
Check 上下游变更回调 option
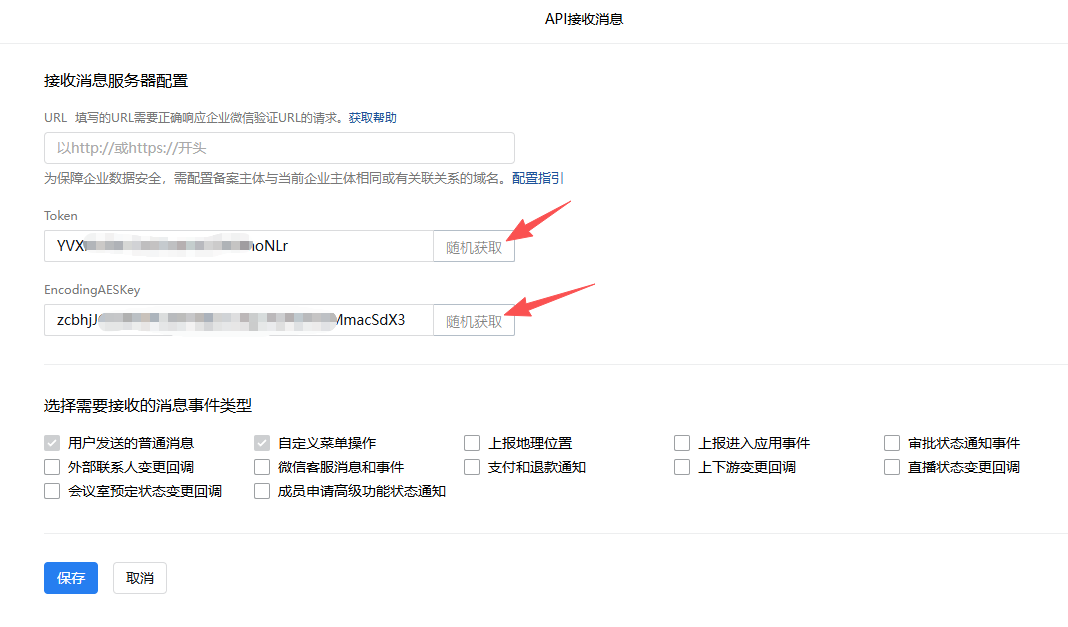tap(682, 467)
